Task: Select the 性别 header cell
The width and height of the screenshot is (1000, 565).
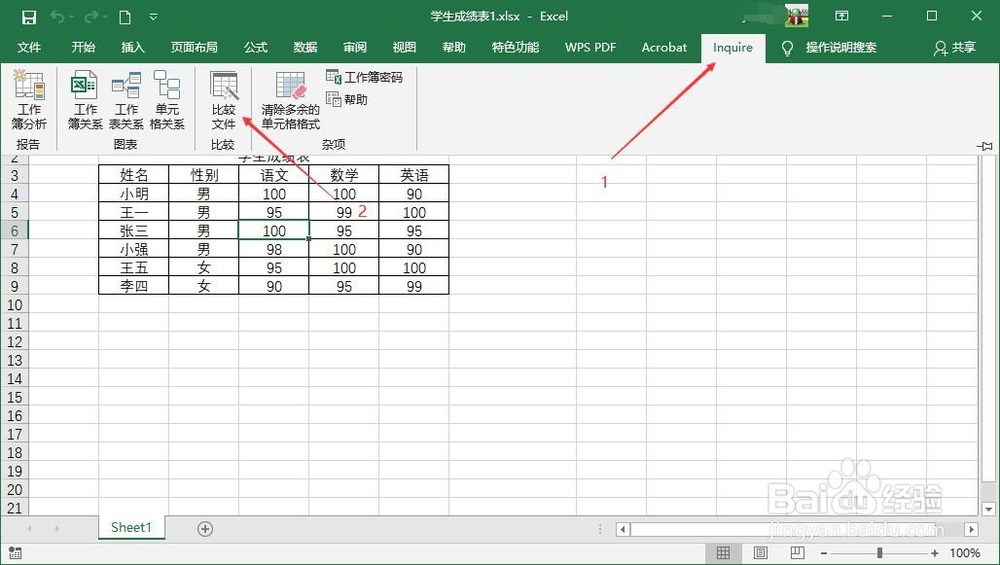Action: 203,175
